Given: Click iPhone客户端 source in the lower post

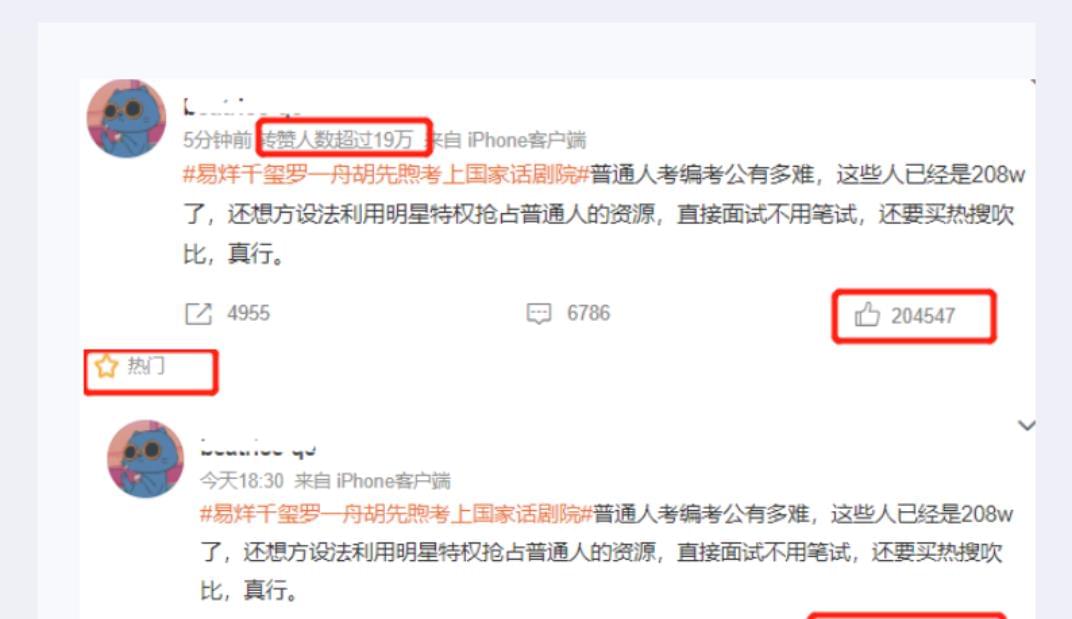Looking at the screenshot, I should (x=393, y=481).
